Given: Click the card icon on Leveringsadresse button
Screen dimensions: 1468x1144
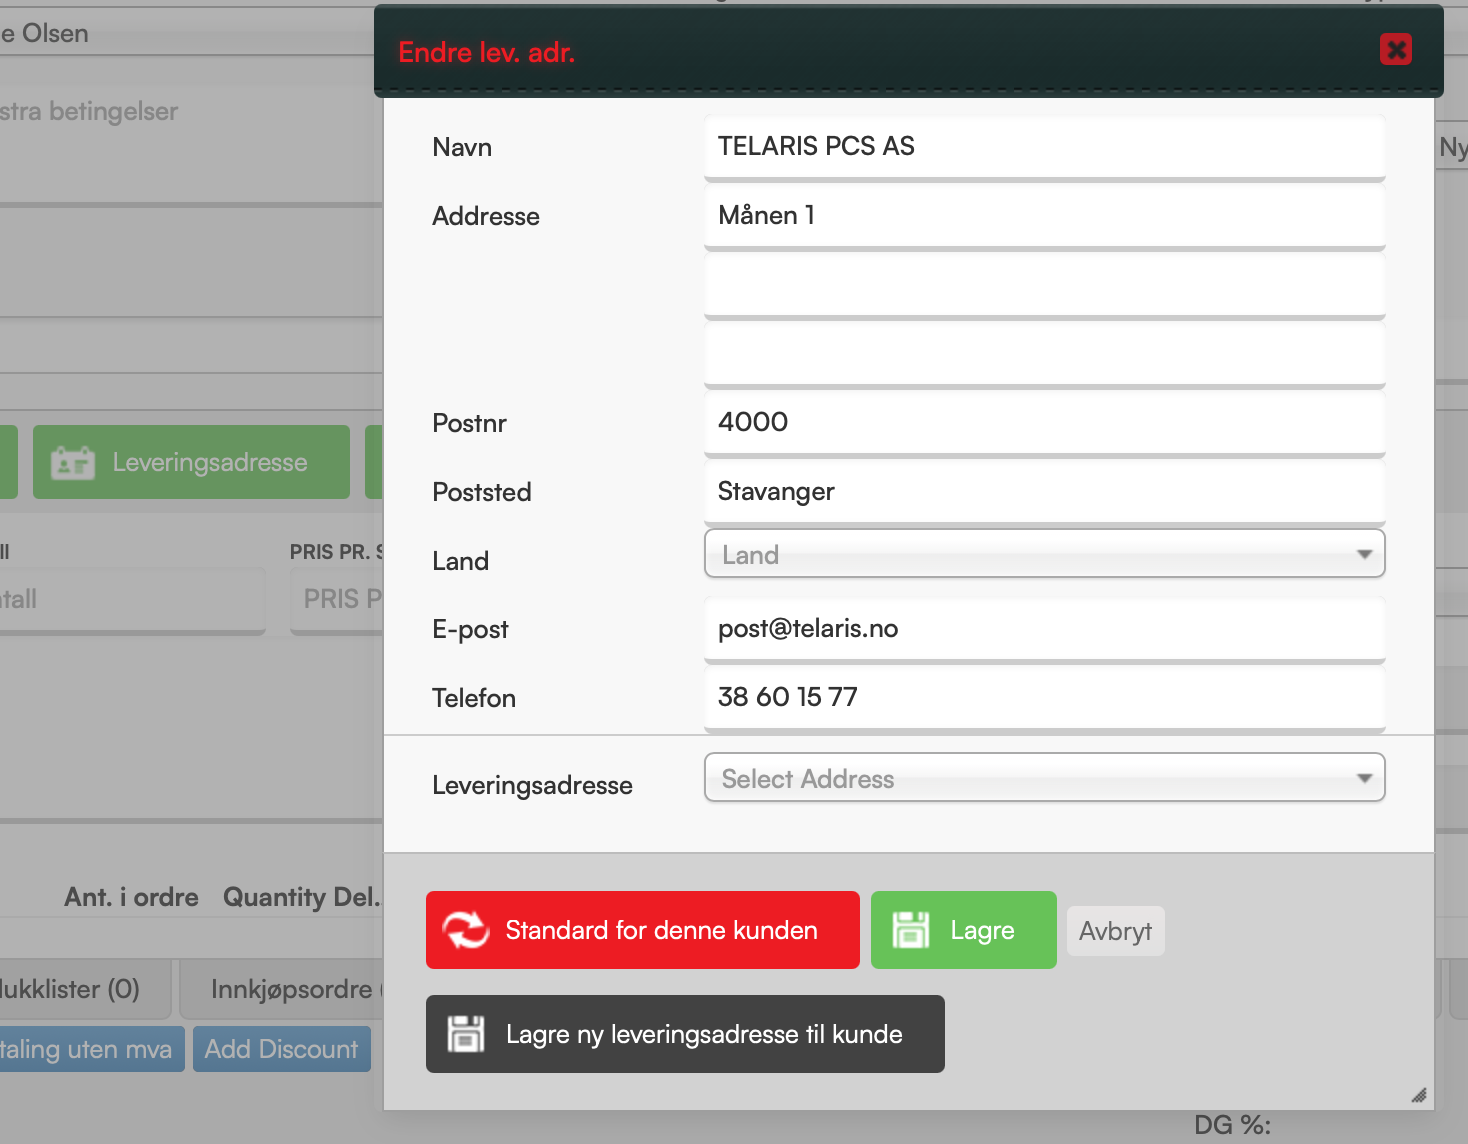Looking at the screenshot, I should coord(73,463).
